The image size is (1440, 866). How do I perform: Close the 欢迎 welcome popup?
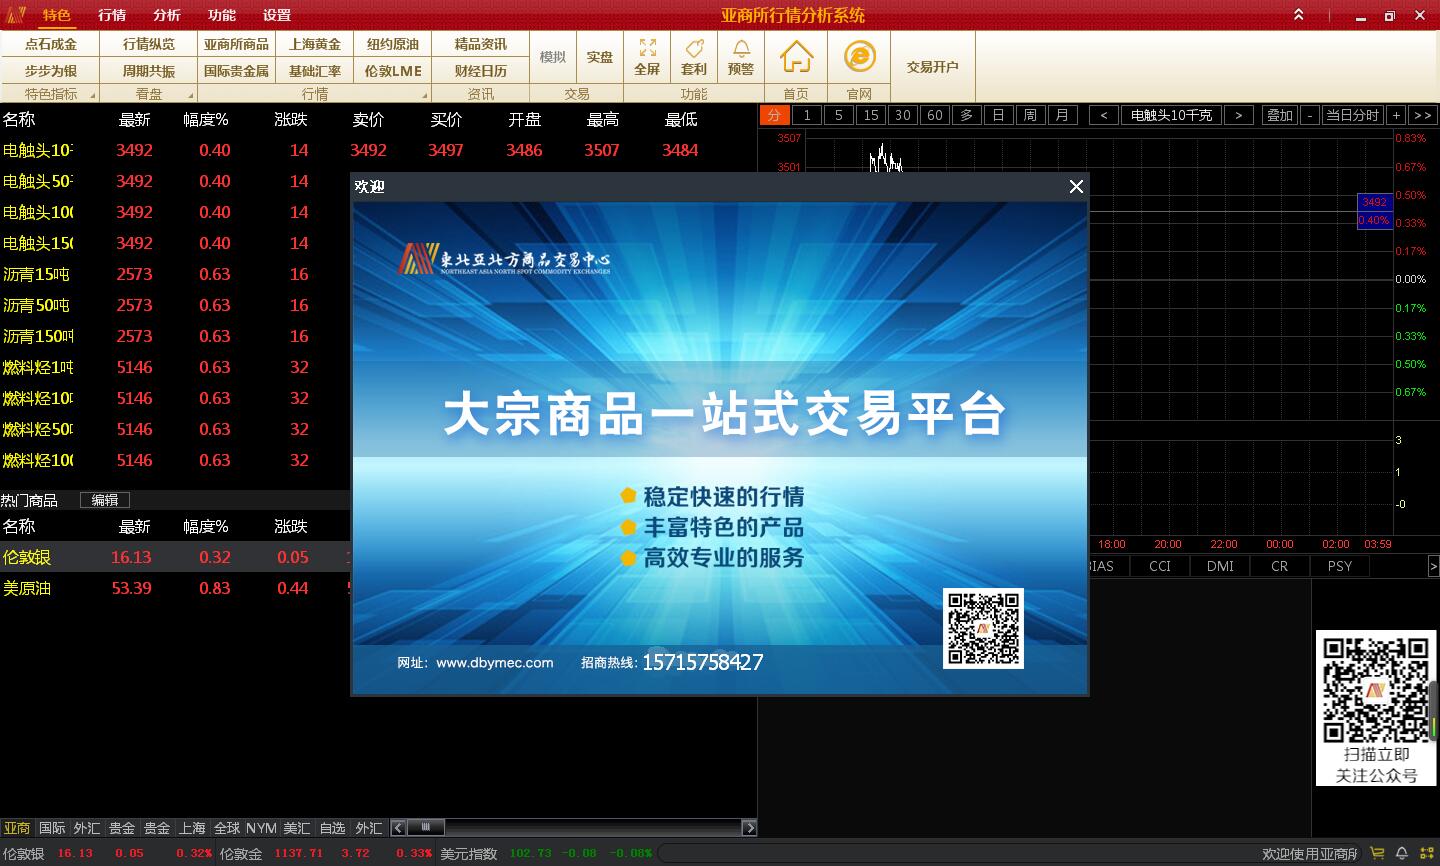coord(1076,187)
